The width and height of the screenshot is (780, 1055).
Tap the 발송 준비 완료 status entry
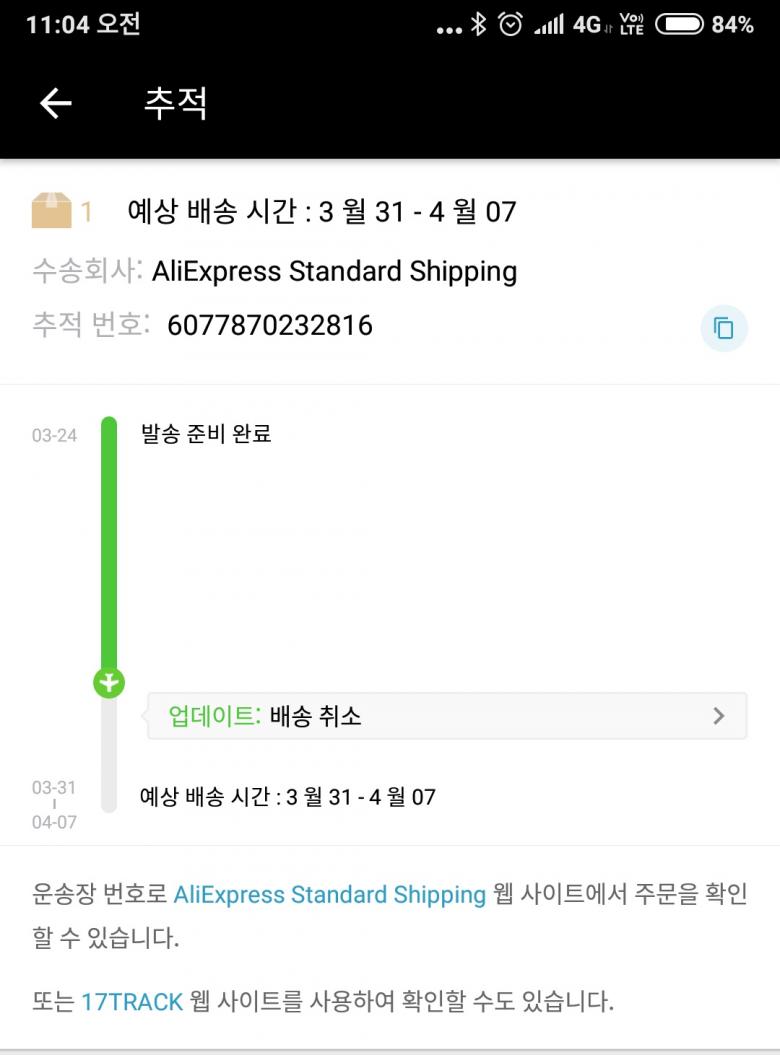tap(207, 434)
